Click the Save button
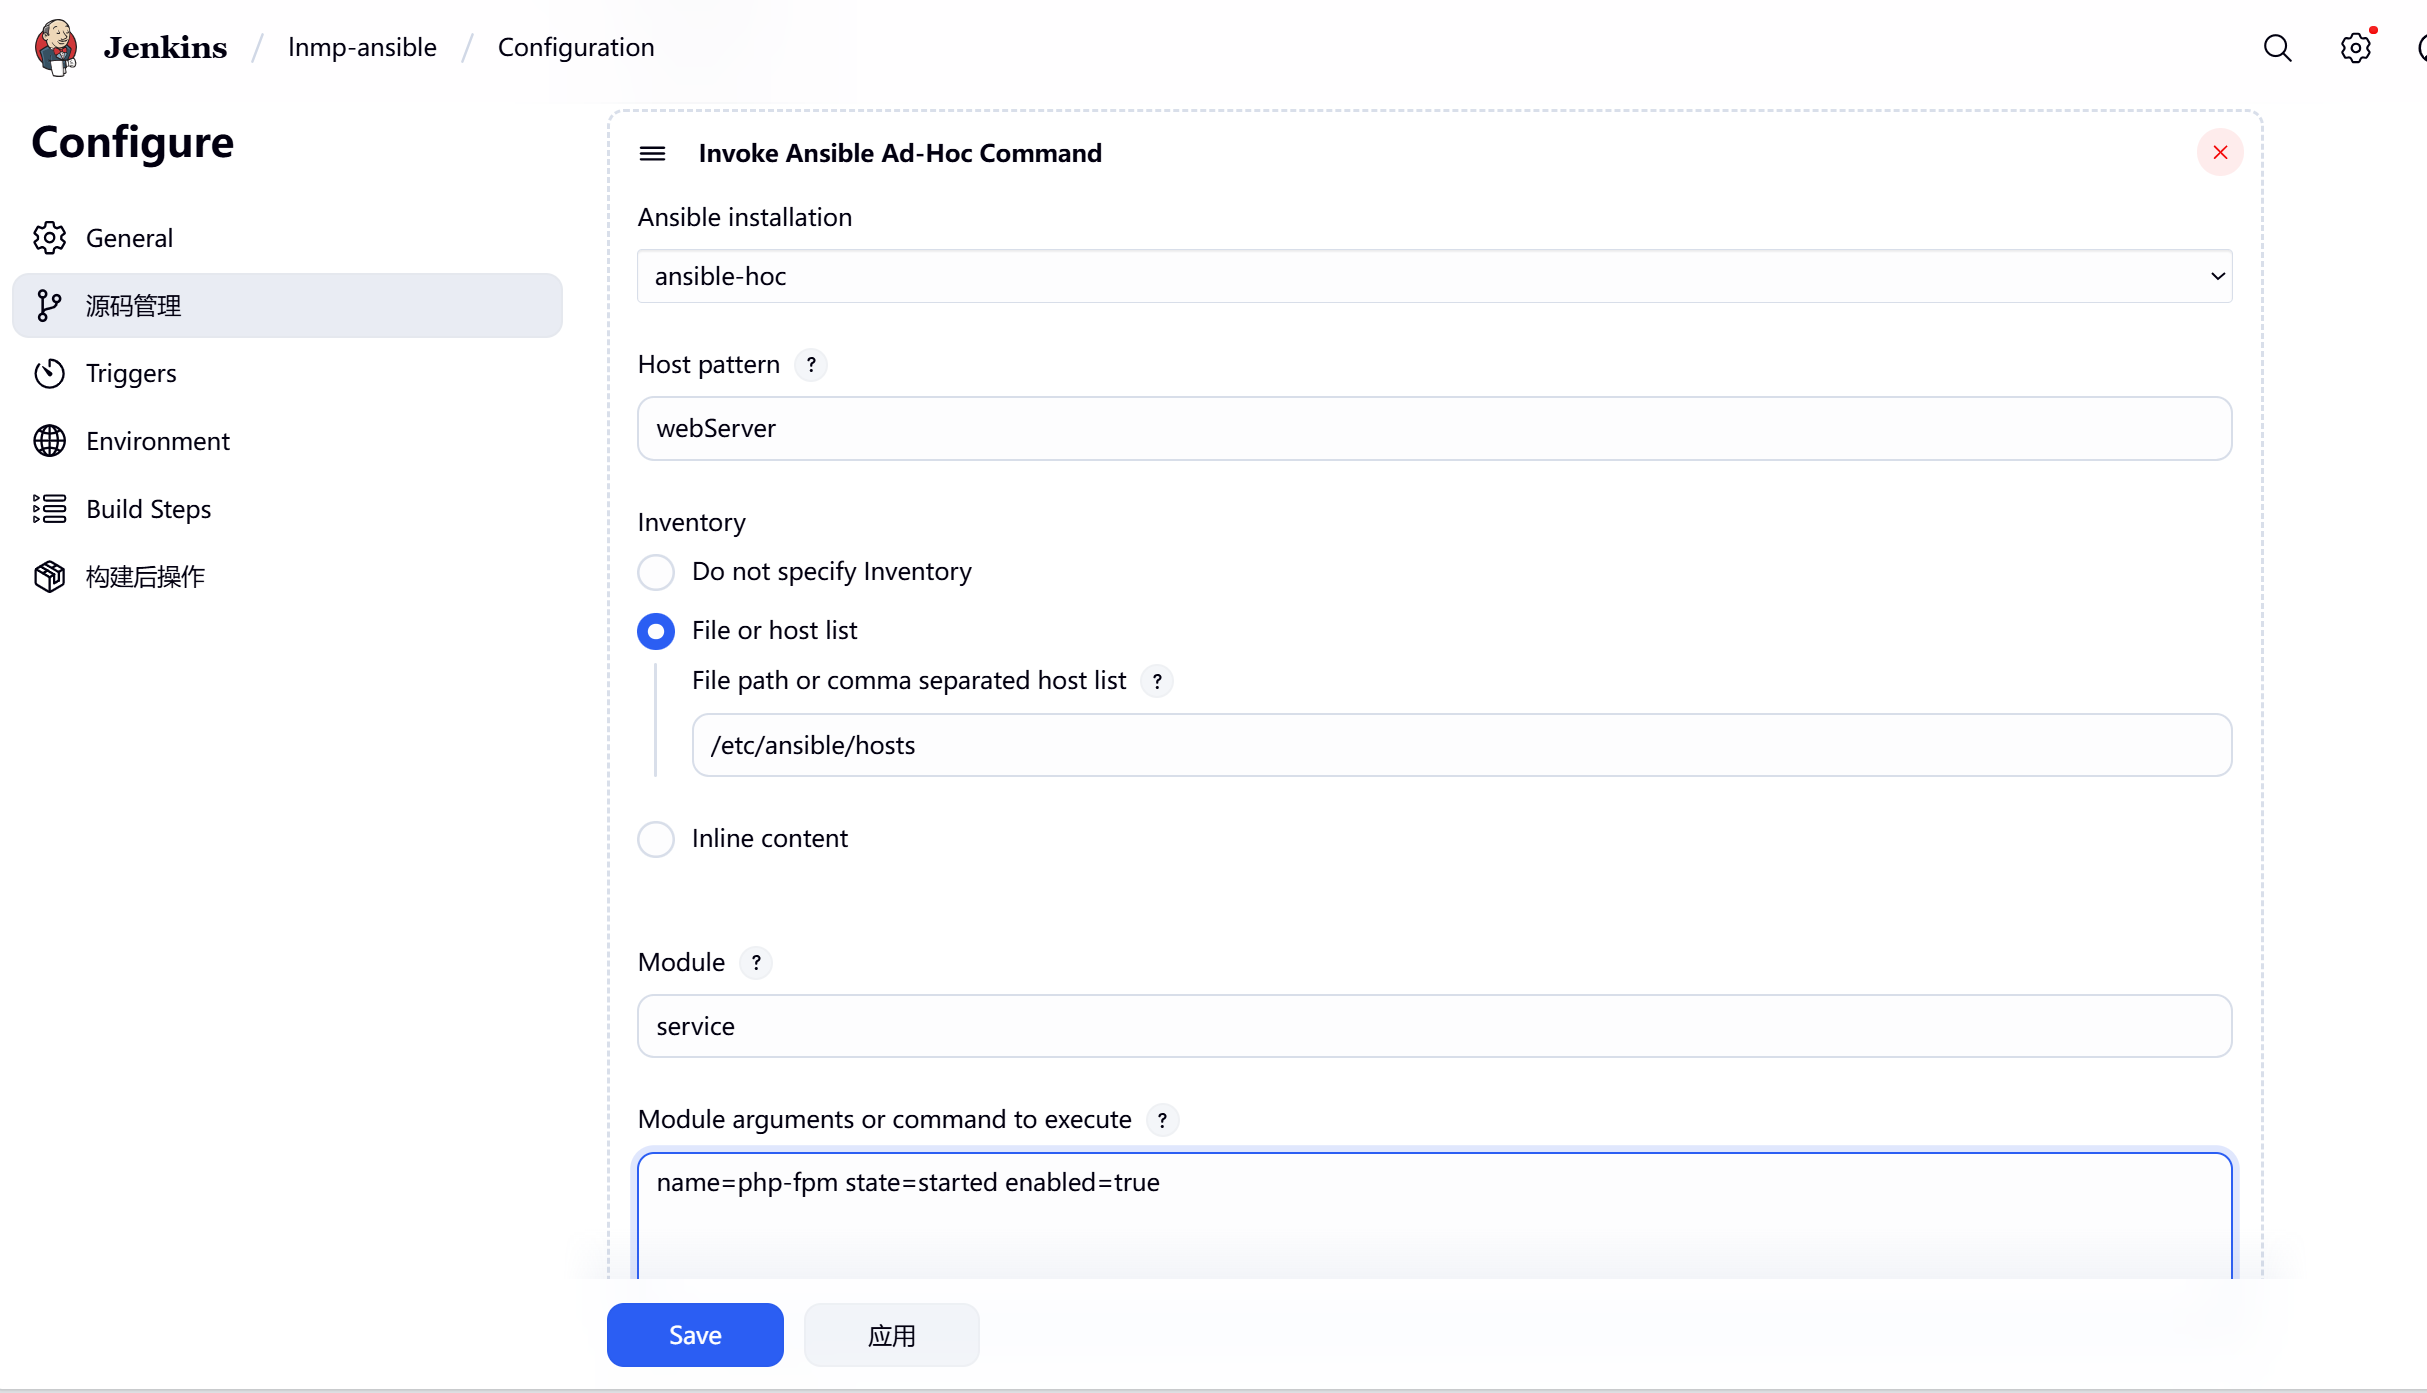 point(695,1335)
